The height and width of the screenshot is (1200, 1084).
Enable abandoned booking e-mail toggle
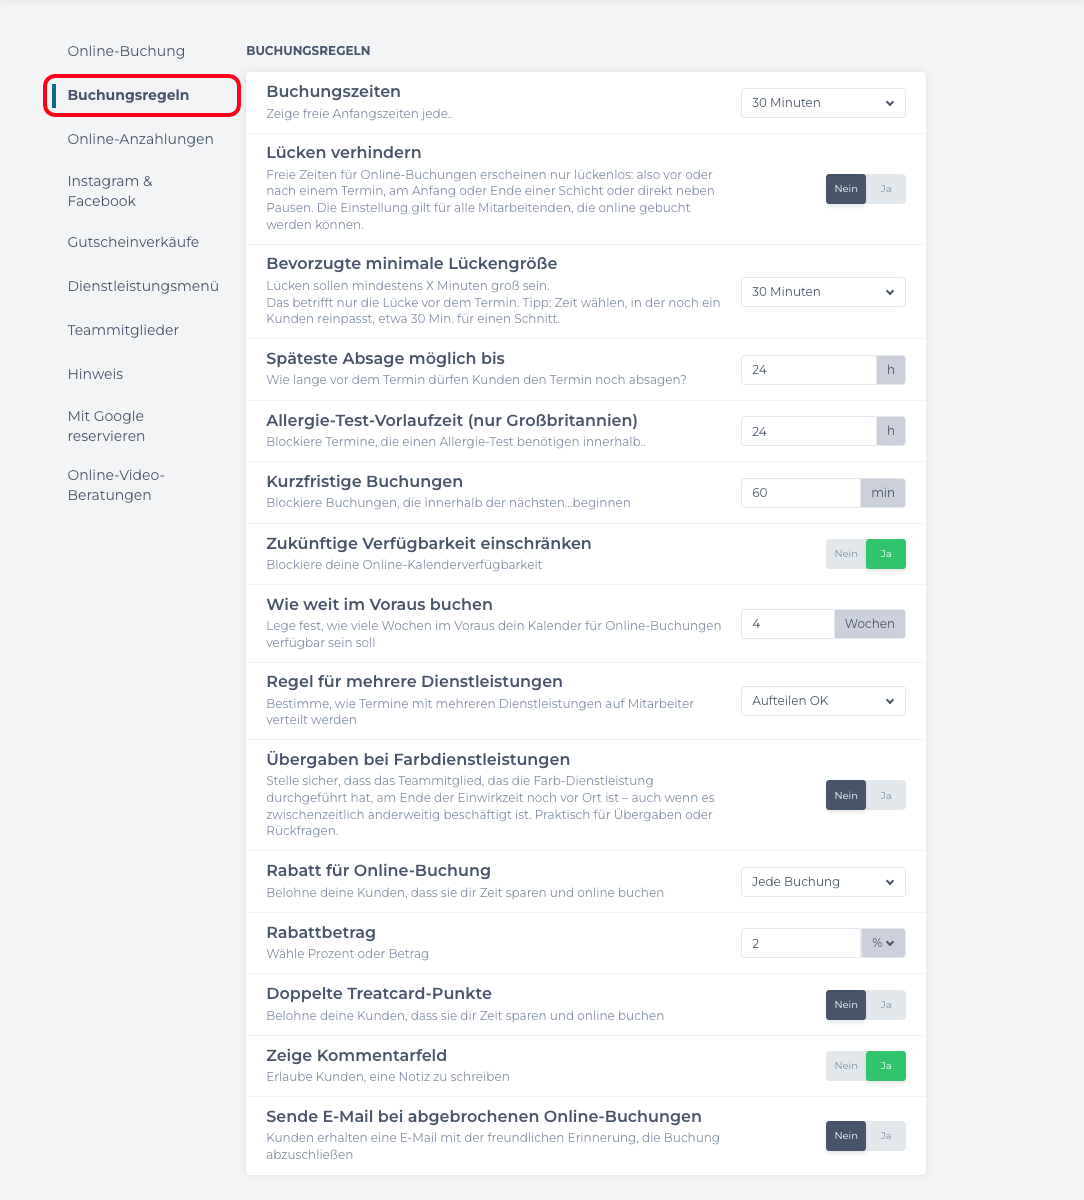pyautogui.click(x=885, y=1136)
